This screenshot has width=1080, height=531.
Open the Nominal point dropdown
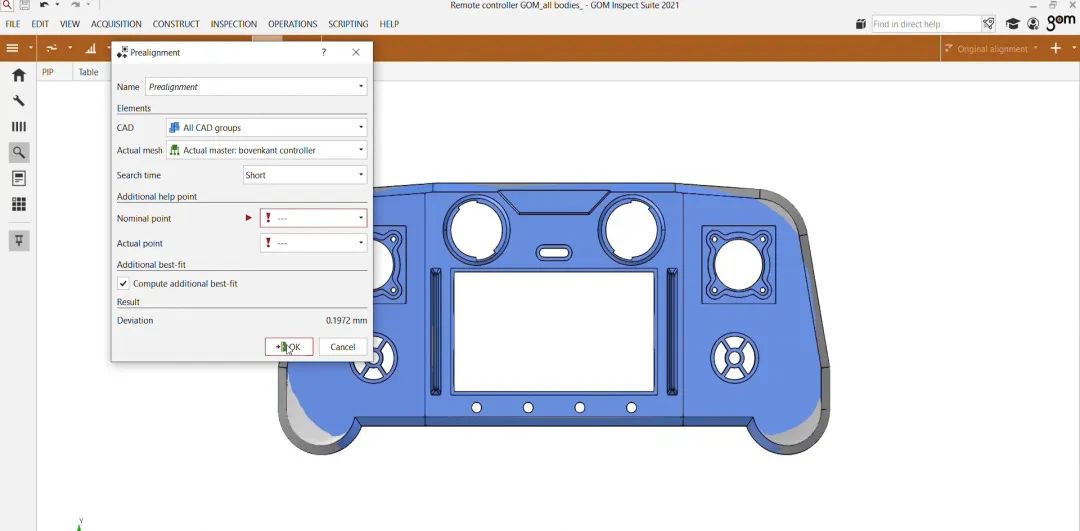click(313, 218)
